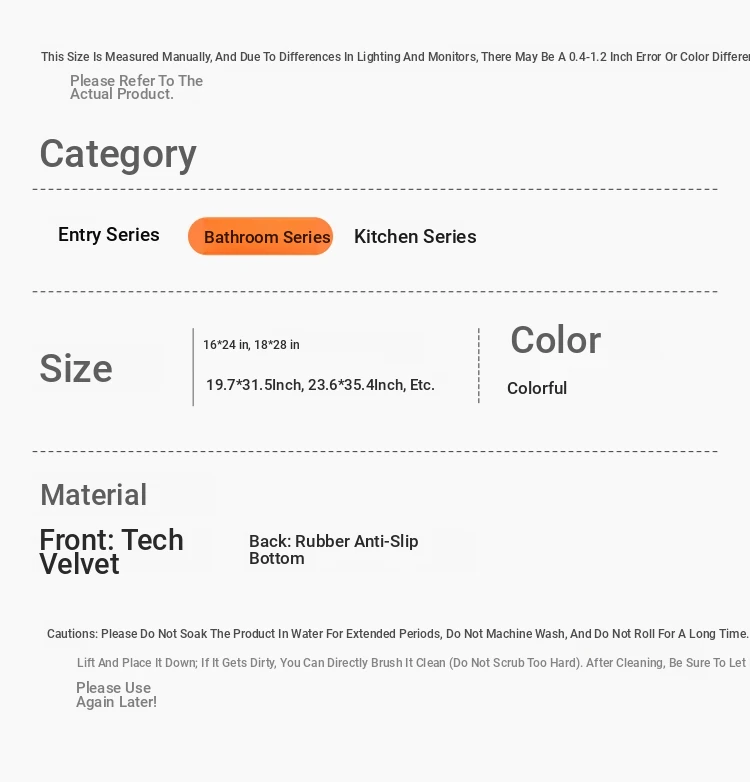Image resolution: width=750 pixels, height=782 pixels.
Task: Click the size measured manually disclaimer
Action: tap(395, 57)
